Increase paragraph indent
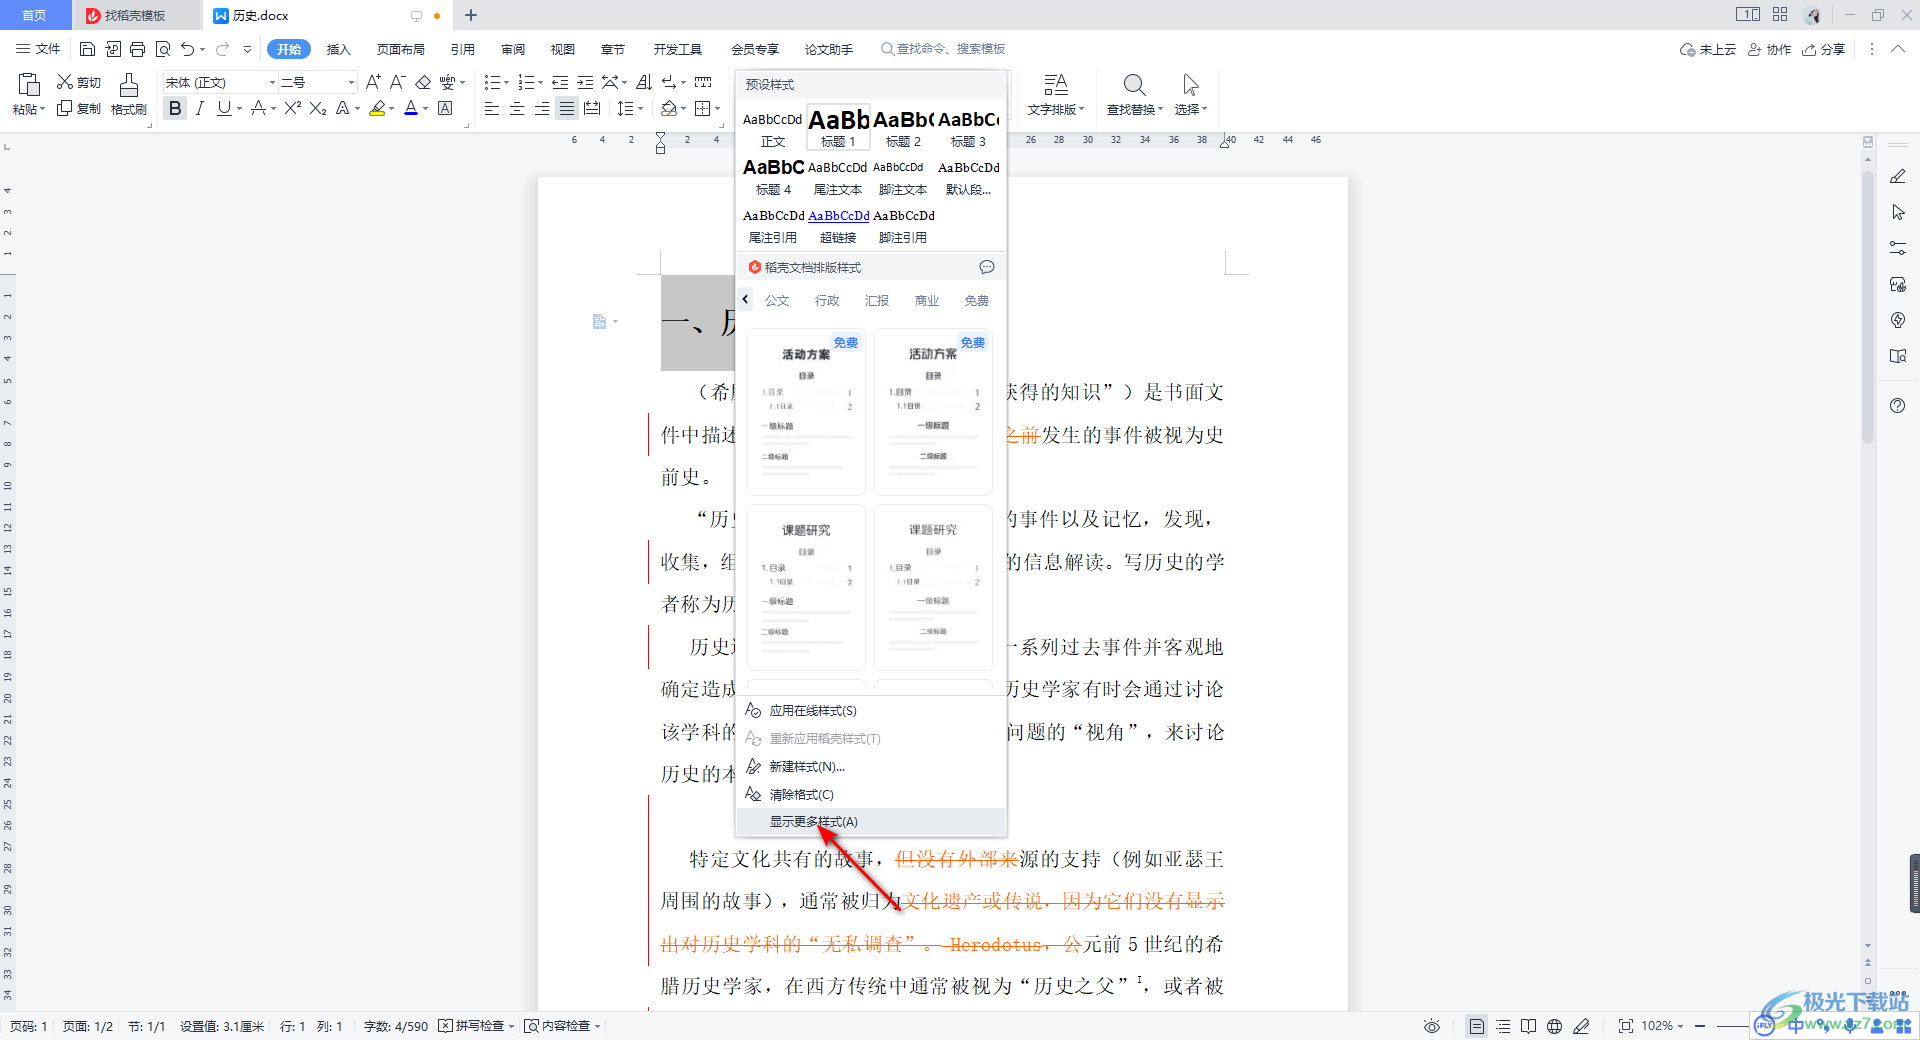The image size is (1920, 1040). click(x=585, y=82)
